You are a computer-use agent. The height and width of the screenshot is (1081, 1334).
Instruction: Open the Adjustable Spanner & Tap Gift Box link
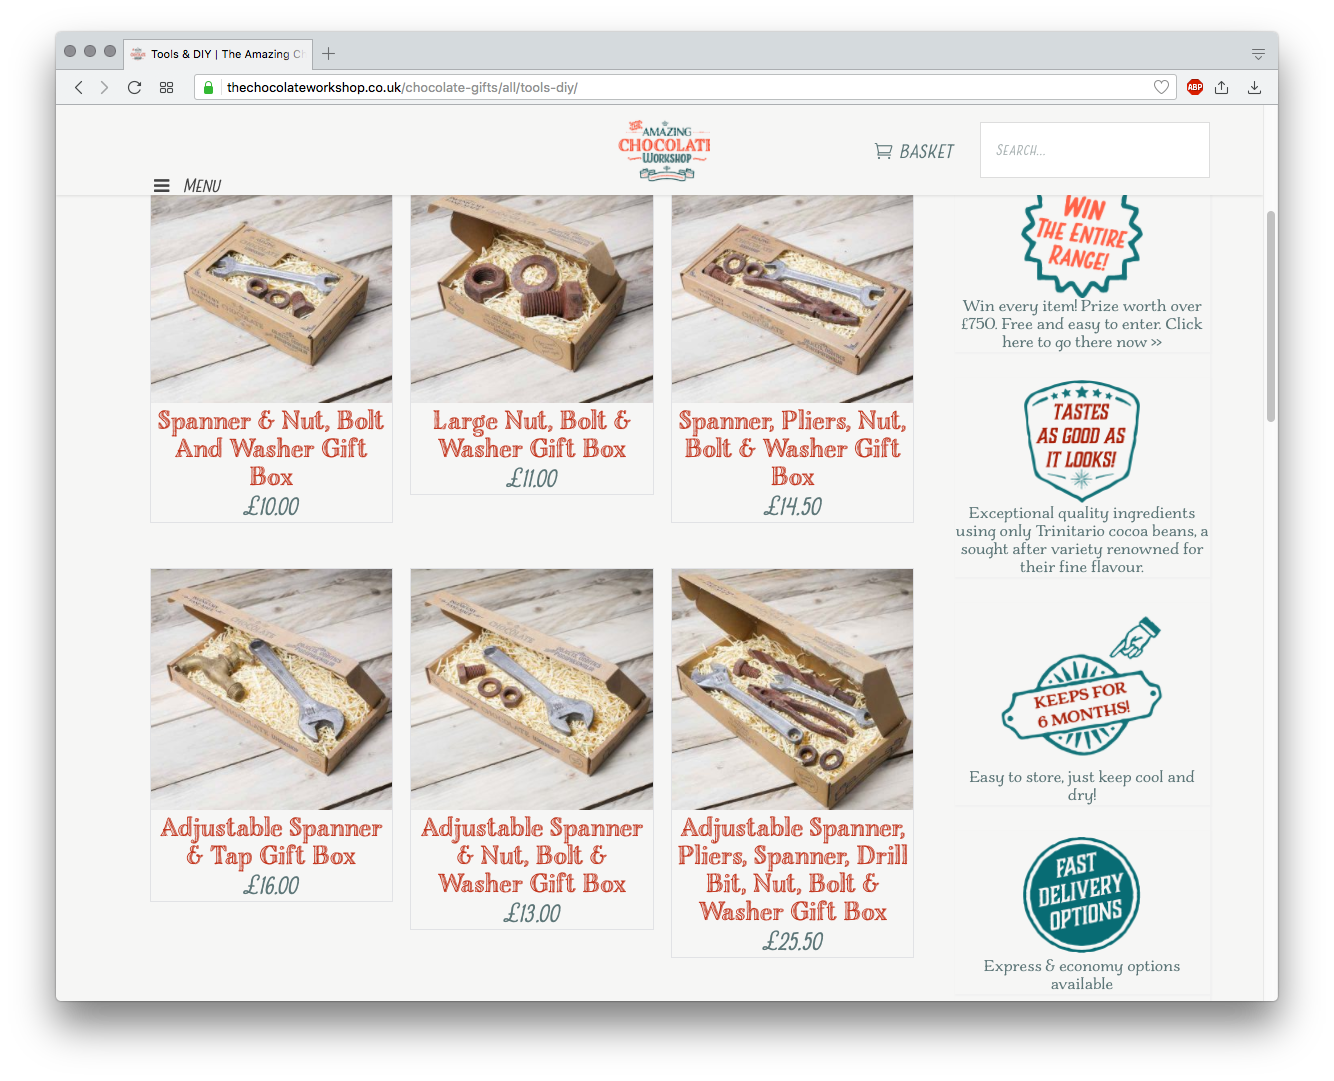pyautogui.click(x=271, y=841)
